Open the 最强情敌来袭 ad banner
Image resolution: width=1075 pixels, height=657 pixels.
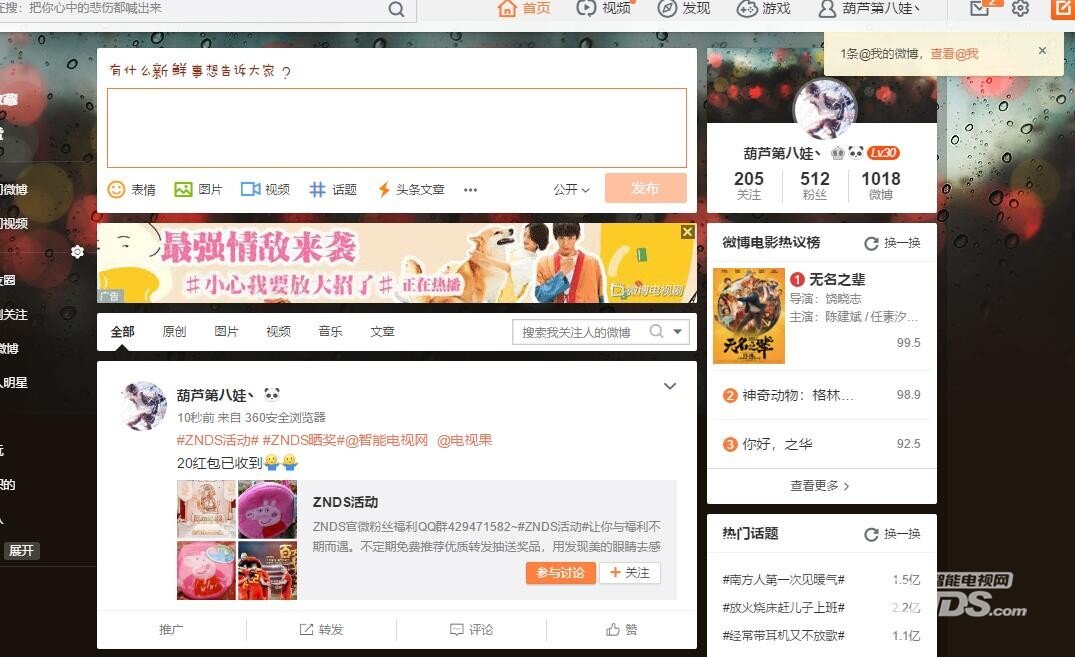click(396, 263)
